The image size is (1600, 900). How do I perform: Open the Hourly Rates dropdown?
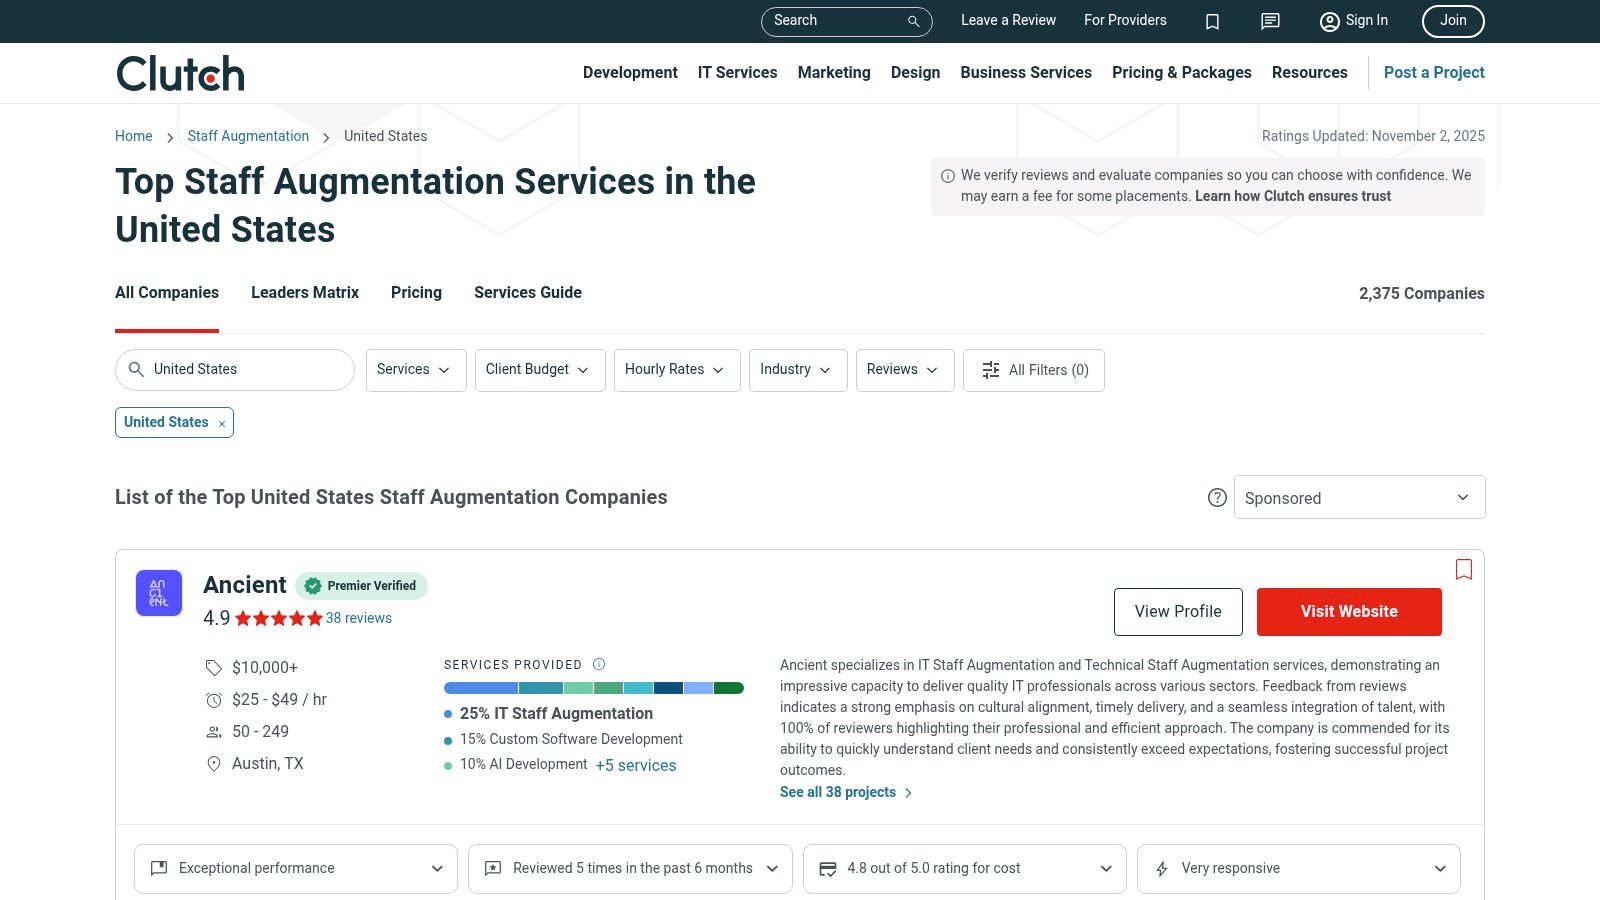(676, 370)
